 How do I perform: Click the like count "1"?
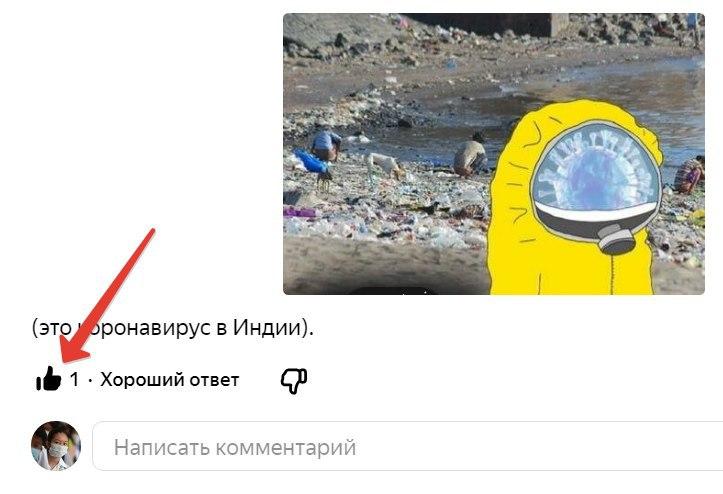[74, 380]
